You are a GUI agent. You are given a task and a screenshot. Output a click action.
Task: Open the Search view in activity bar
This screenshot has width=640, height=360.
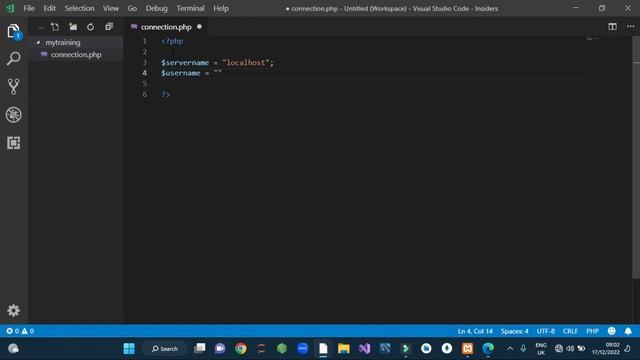pos(13,59)
